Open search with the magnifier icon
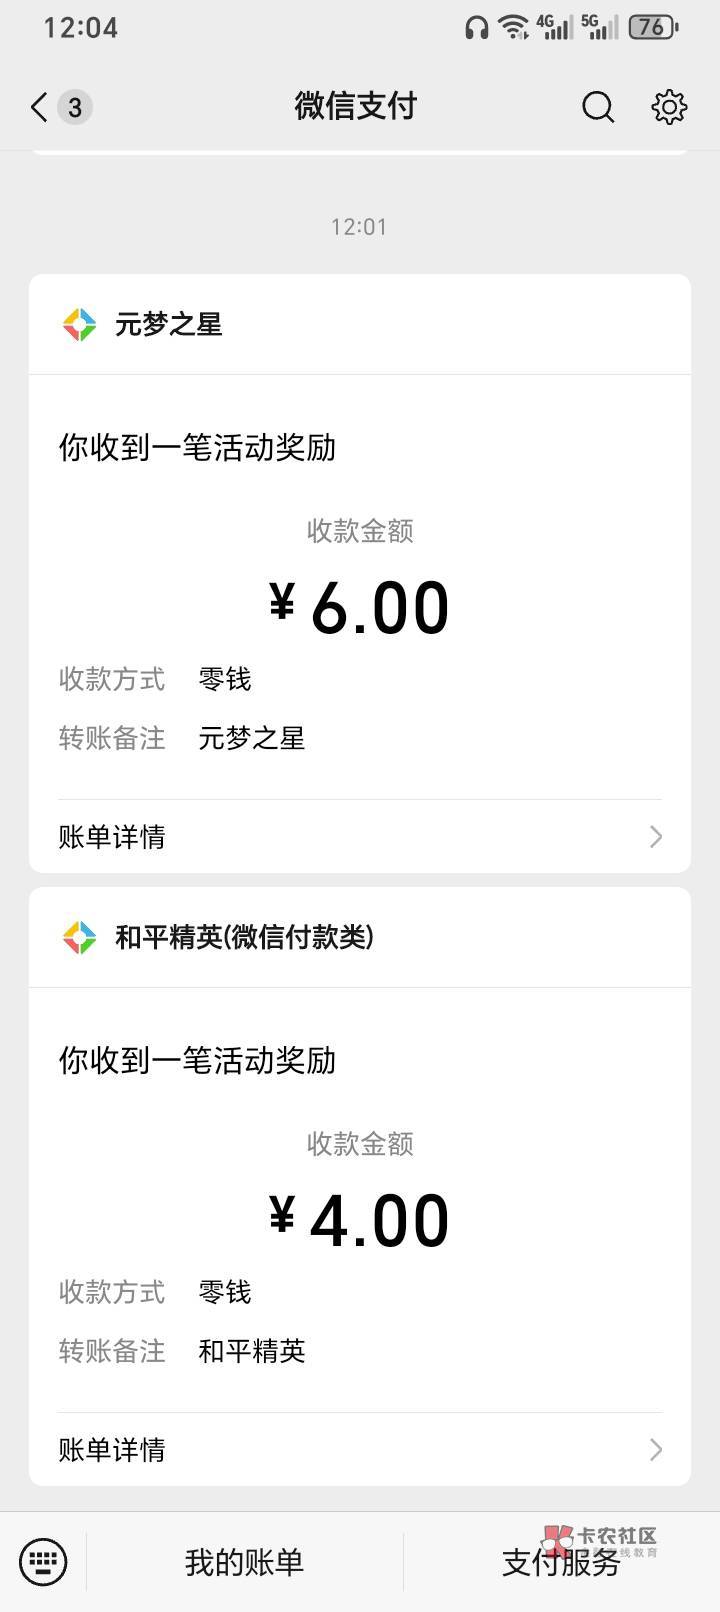Image resolution: width=720 pixels, height=1612 pixels. coord(598,107)
